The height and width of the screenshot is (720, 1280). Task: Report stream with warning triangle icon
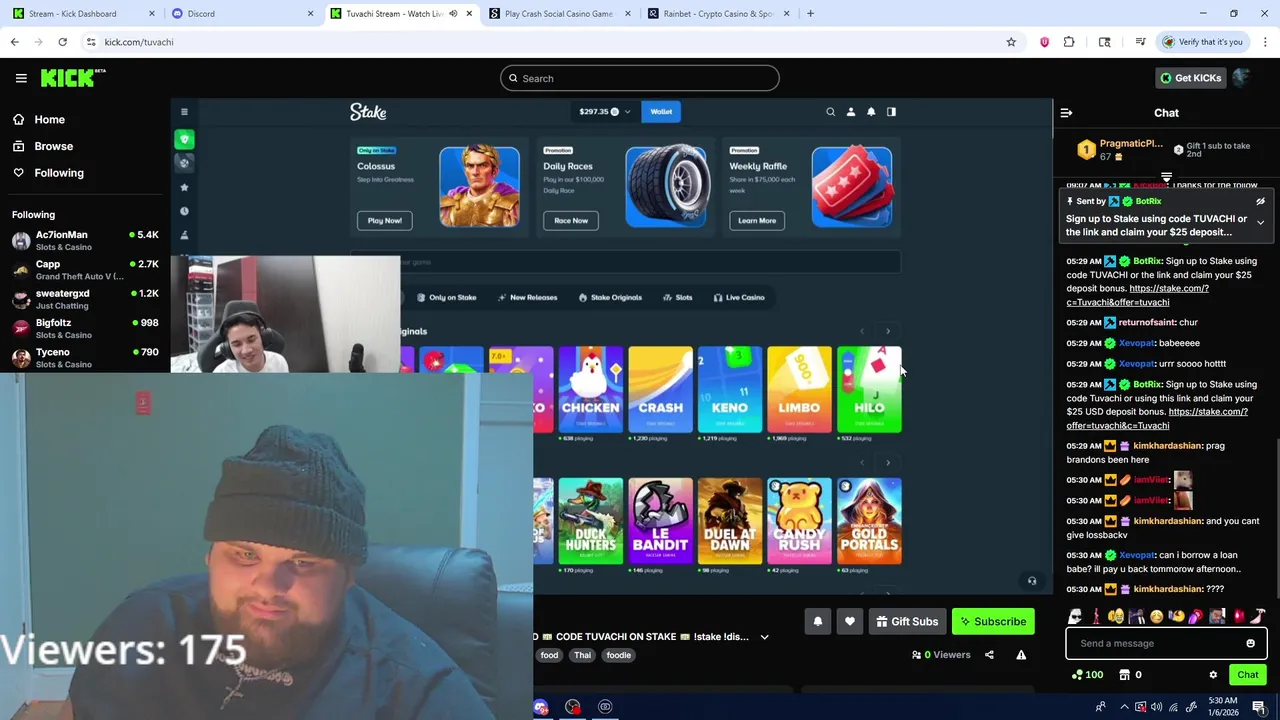(x=1021, y=655)
